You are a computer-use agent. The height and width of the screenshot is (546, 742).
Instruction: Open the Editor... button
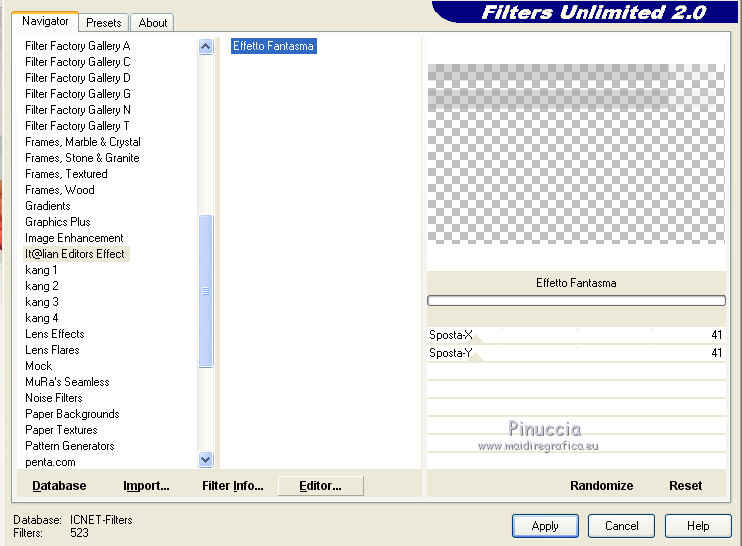(320, 486)
